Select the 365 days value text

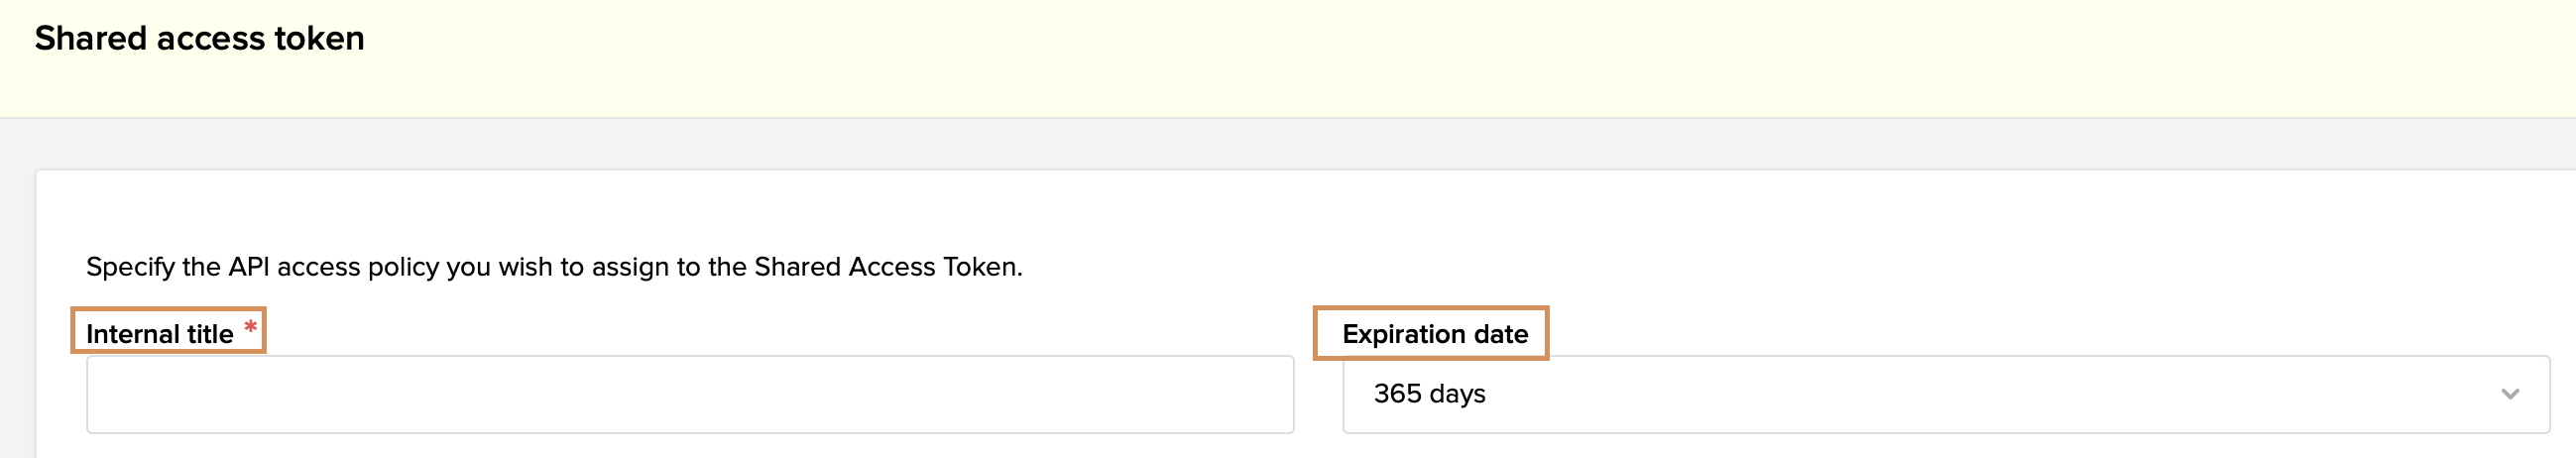pyautogui.click(x=1428, y=394)
